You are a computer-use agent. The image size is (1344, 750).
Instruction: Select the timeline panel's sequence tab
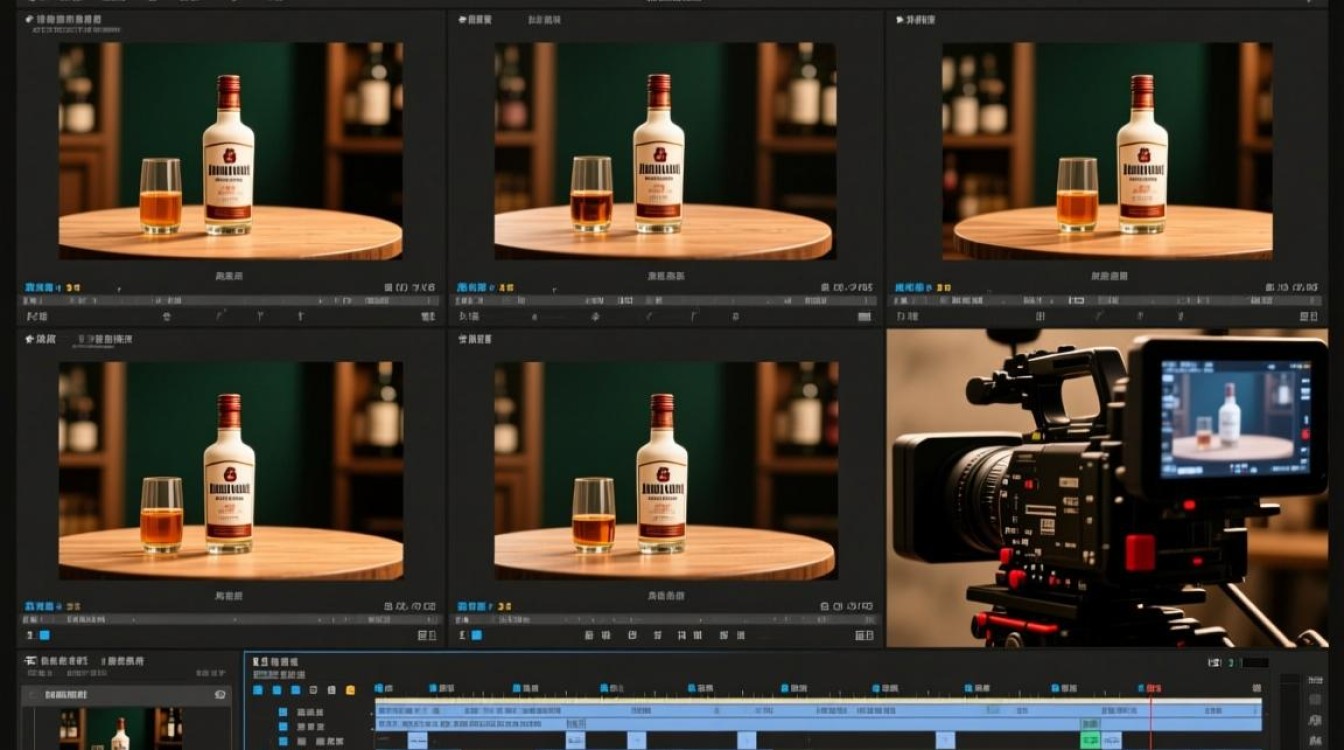click(x=275, y=662)
